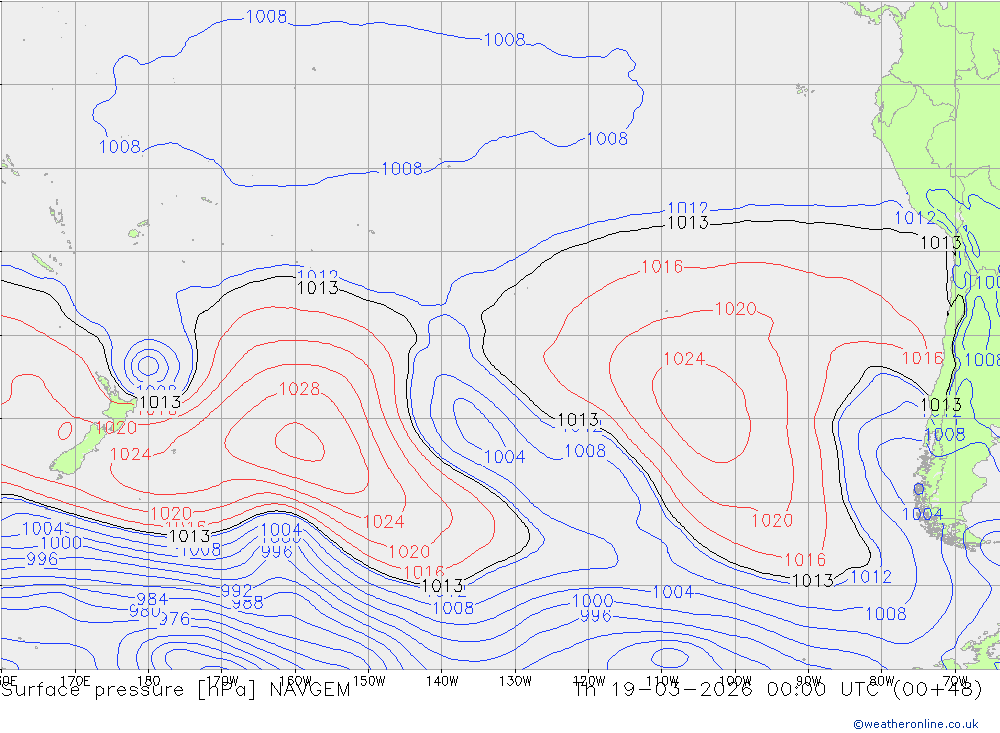Click the closed low center north of New Zealand
The width and height of the screenshot is (1000, 733).
coord(149,366)
